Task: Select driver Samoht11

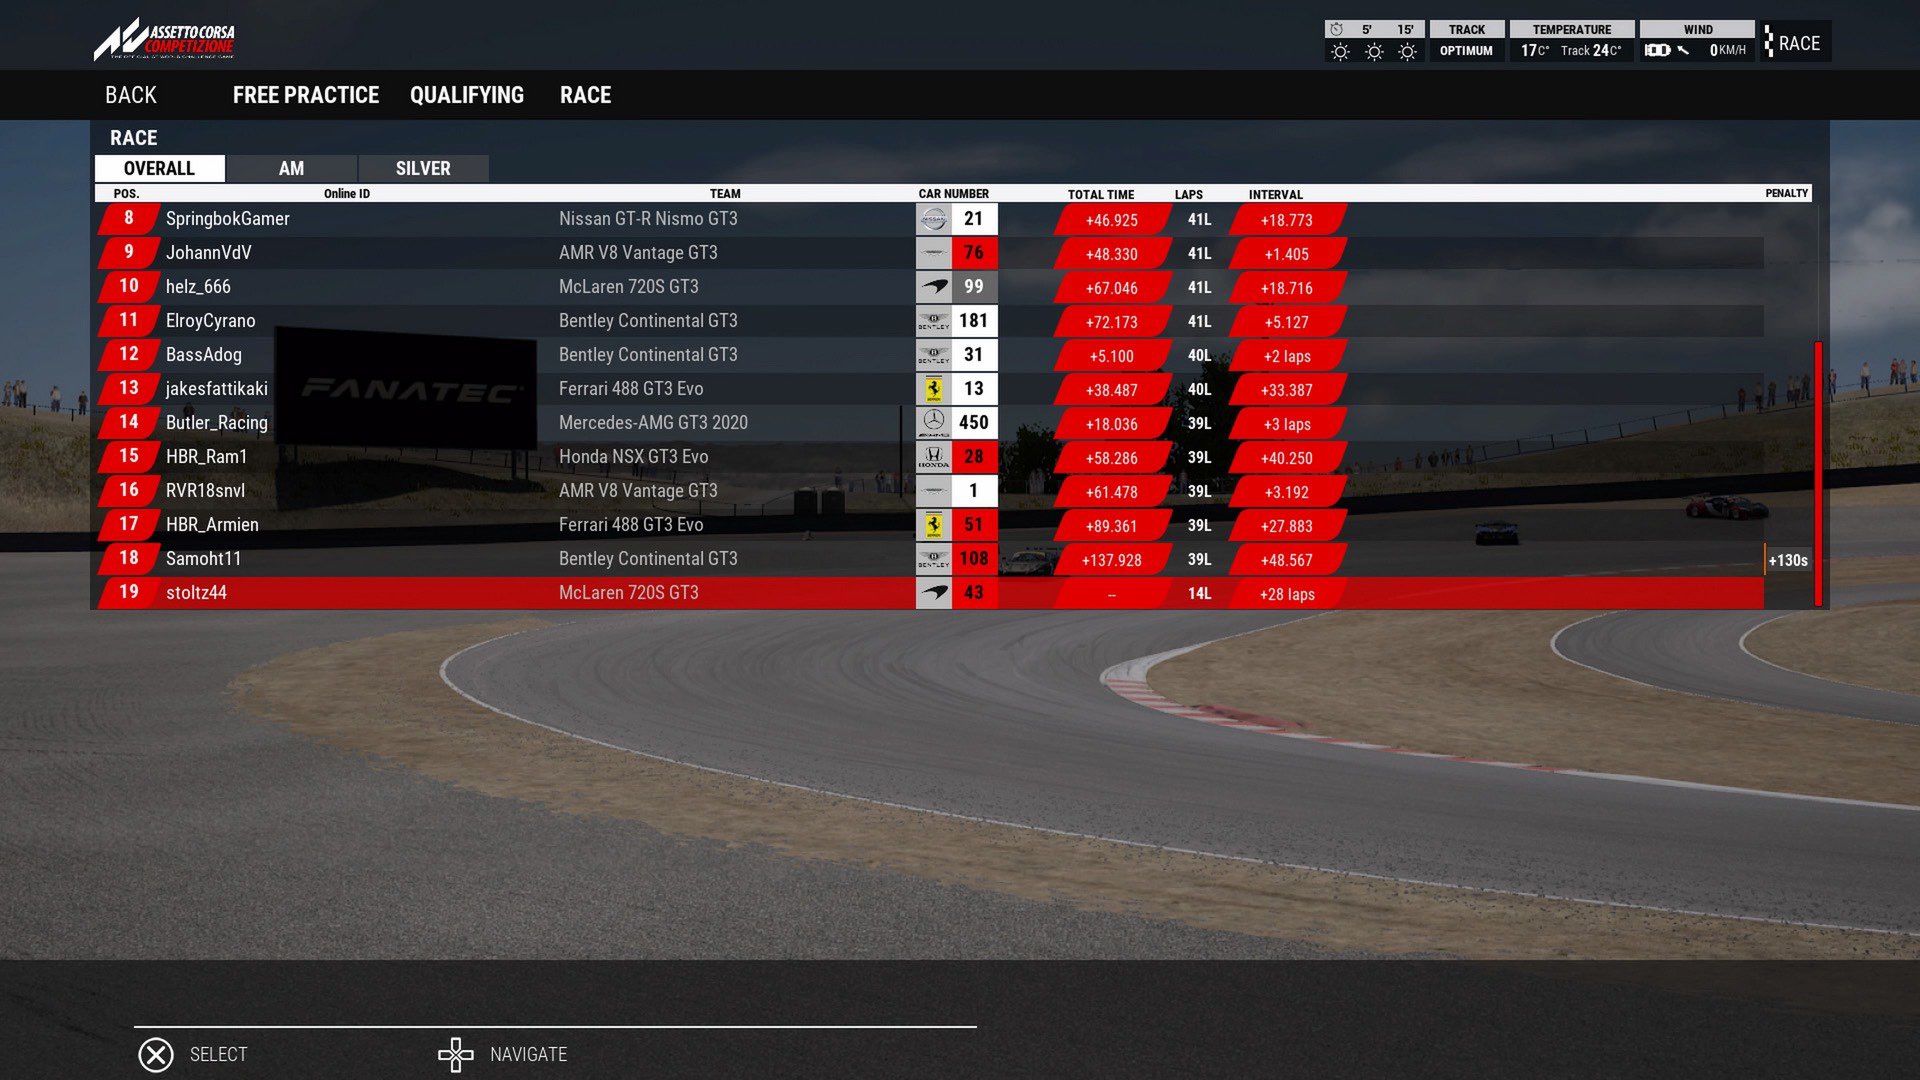Action: pyautogui.click(x=930, y=559)
